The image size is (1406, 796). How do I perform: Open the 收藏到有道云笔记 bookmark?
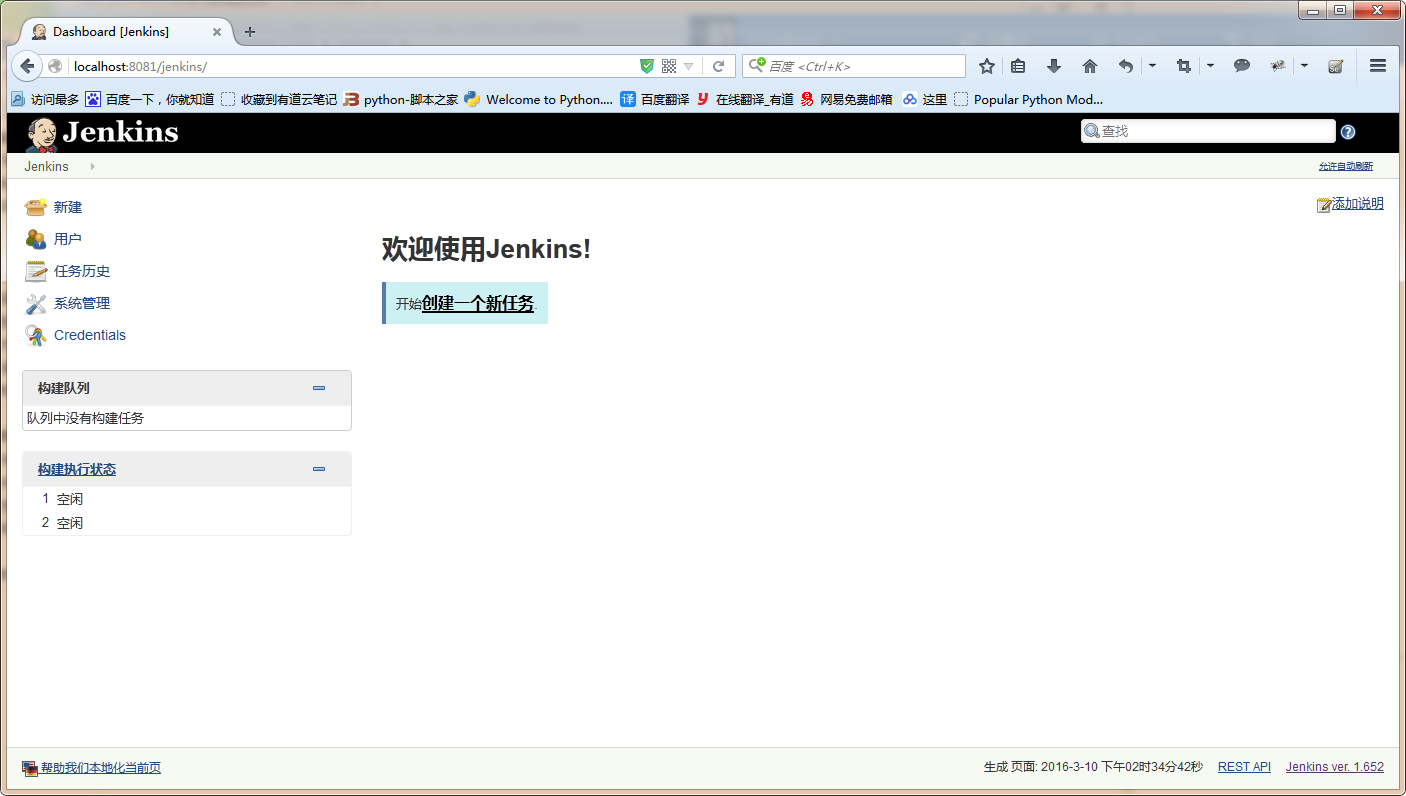coord(279,99)
